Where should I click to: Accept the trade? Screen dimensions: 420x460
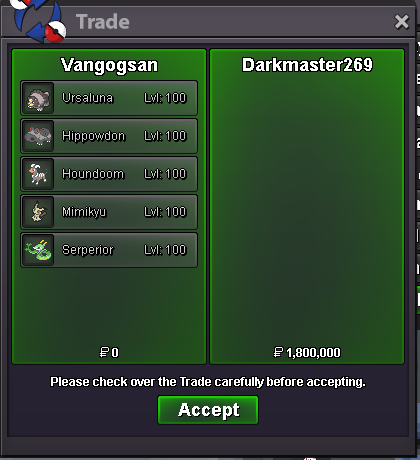tap(208, 410)
